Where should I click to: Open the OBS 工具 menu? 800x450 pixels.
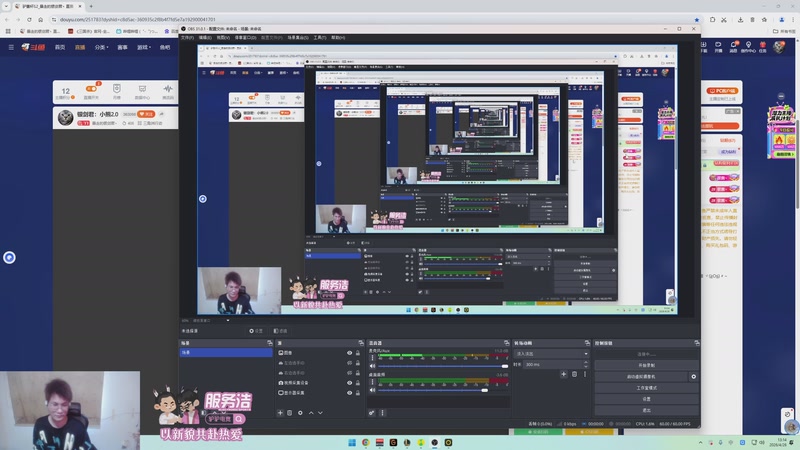pos(320,38)
